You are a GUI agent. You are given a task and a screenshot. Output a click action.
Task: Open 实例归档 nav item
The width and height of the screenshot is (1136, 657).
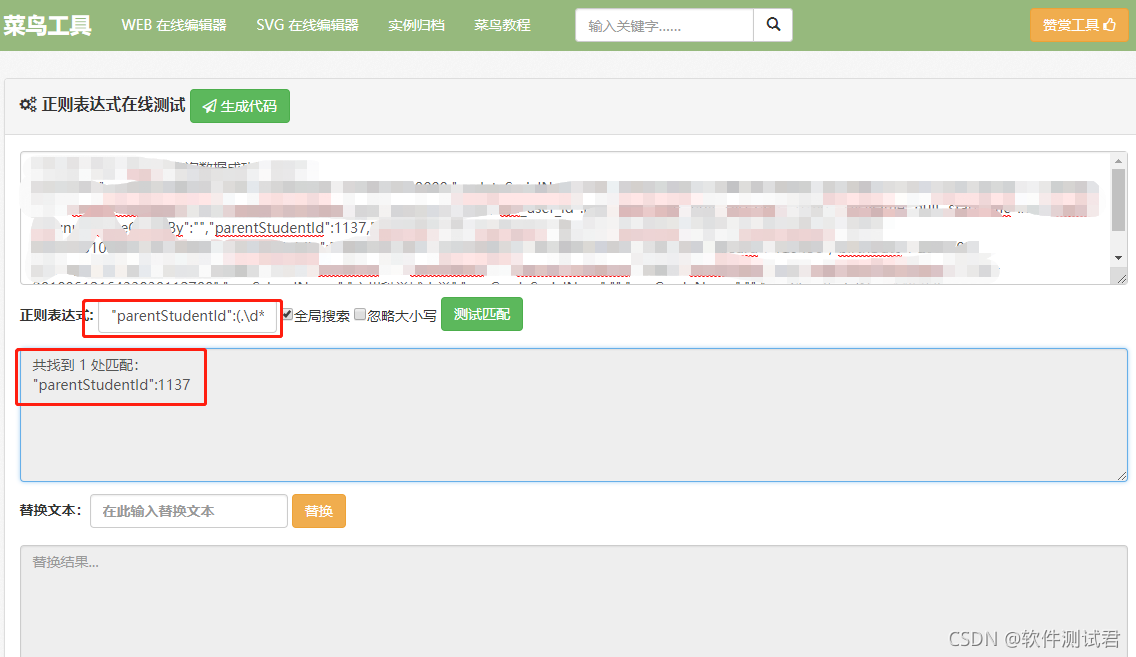coord(416,25)
